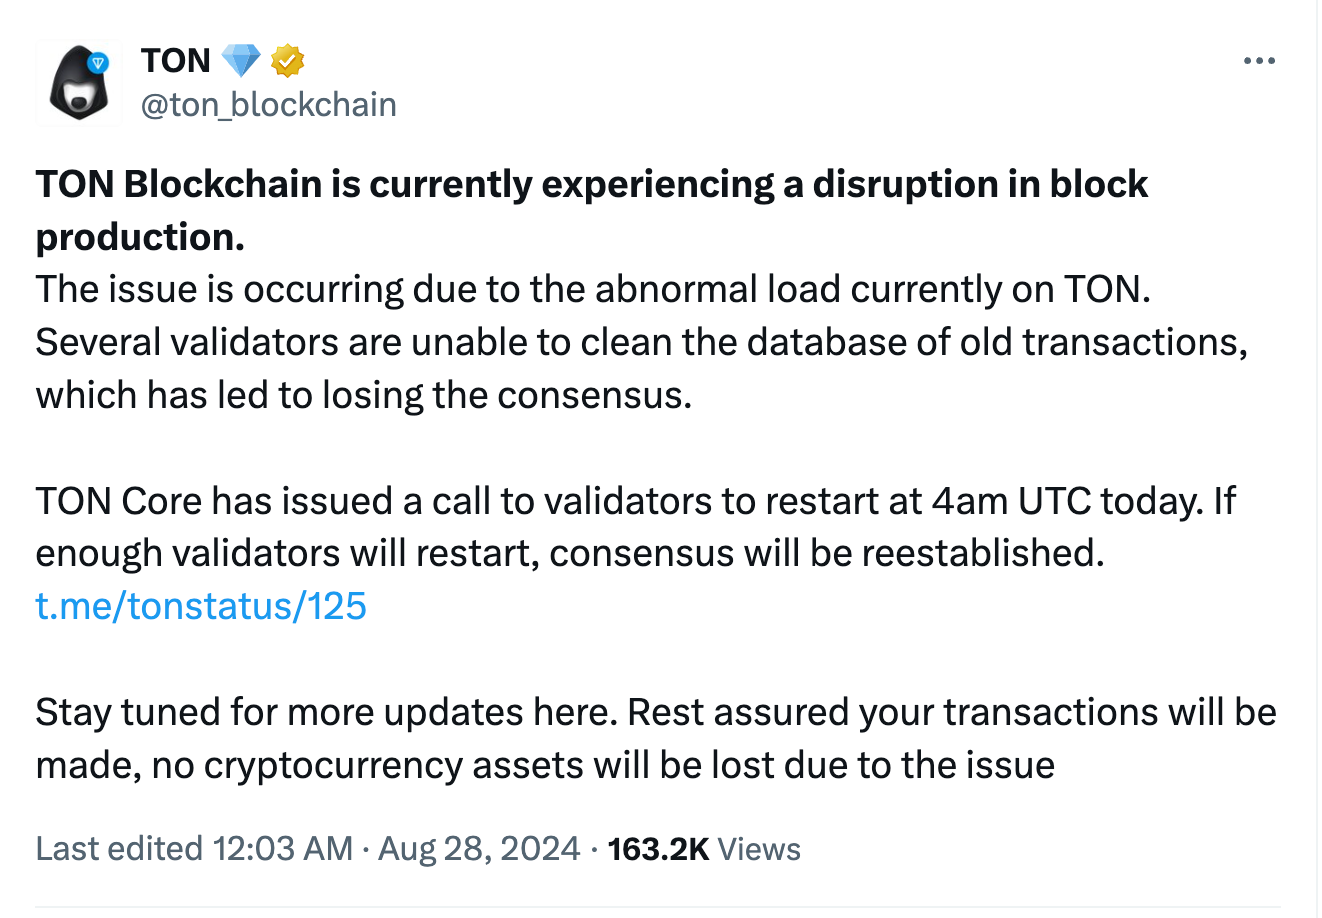The image size is (1322, 918).
Task: Click the bold disruption headline text
Action: tap(592, 185)
